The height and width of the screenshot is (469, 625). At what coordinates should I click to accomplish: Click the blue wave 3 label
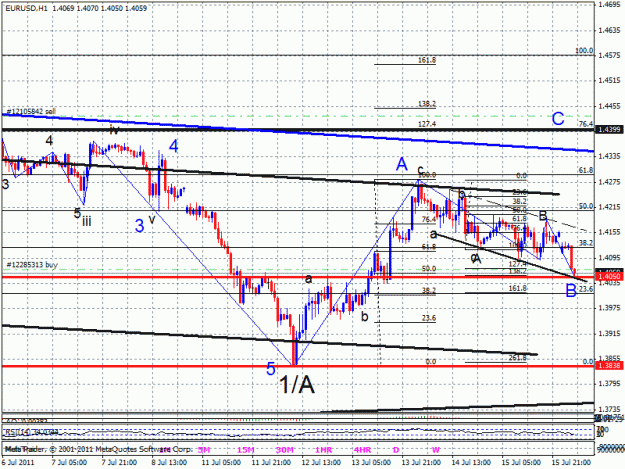click(x=139, y=226)
